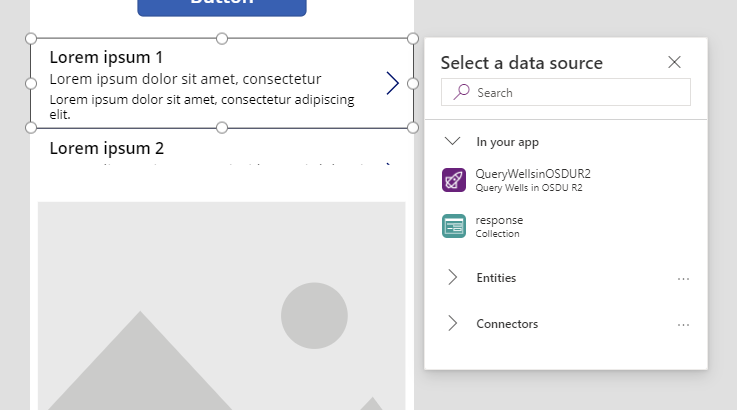Click the Search data source field

click(565, 92)
